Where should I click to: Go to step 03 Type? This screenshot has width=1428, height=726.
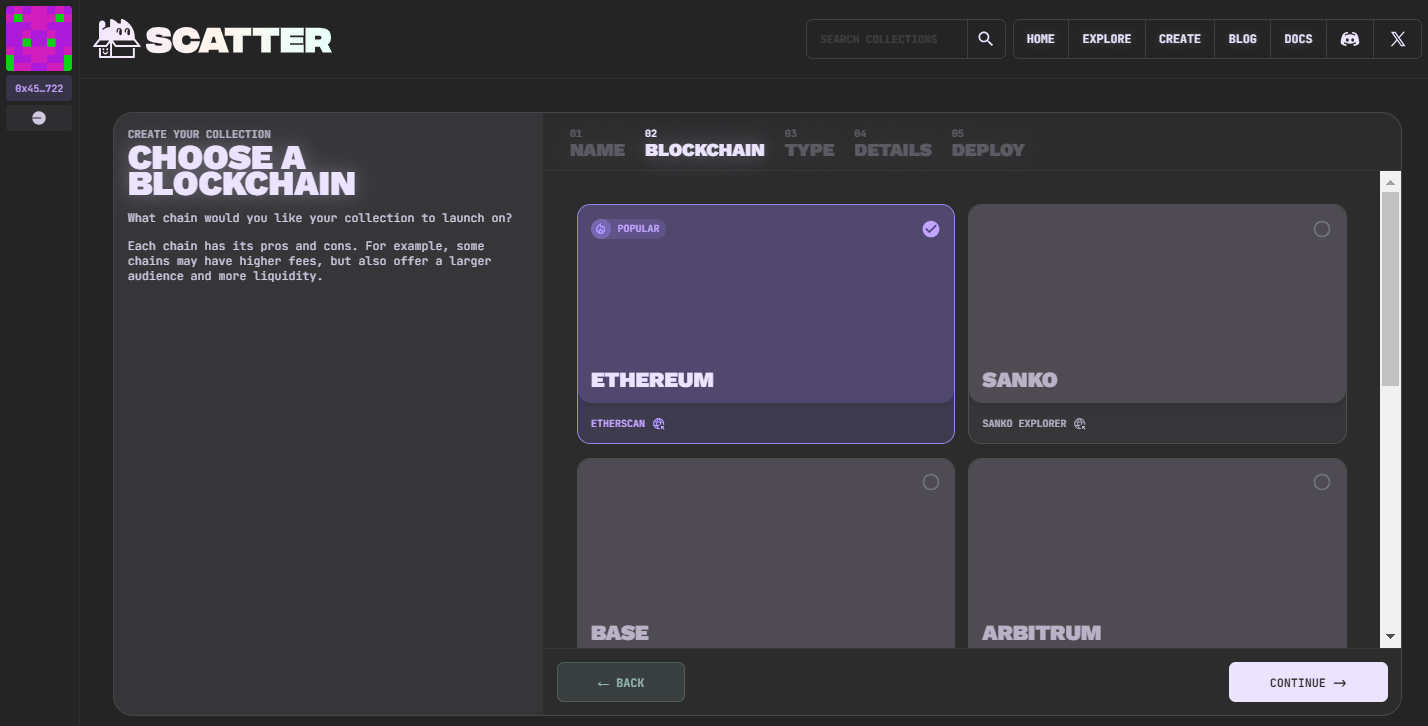[x=810, y=144]
